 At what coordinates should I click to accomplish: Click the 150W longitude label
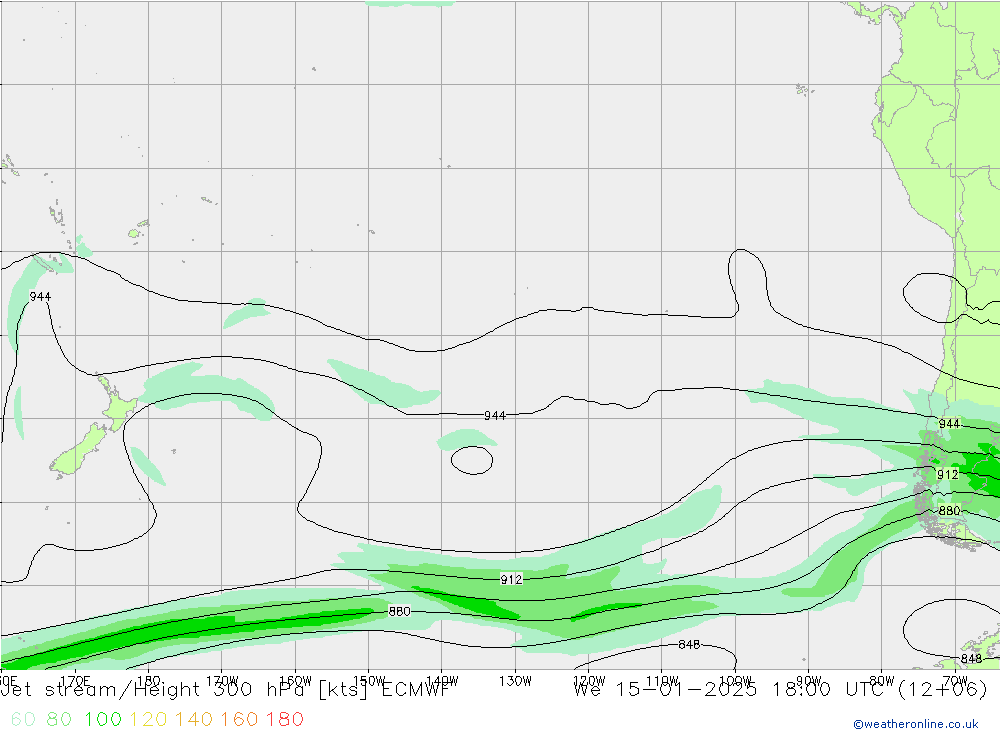369,681
